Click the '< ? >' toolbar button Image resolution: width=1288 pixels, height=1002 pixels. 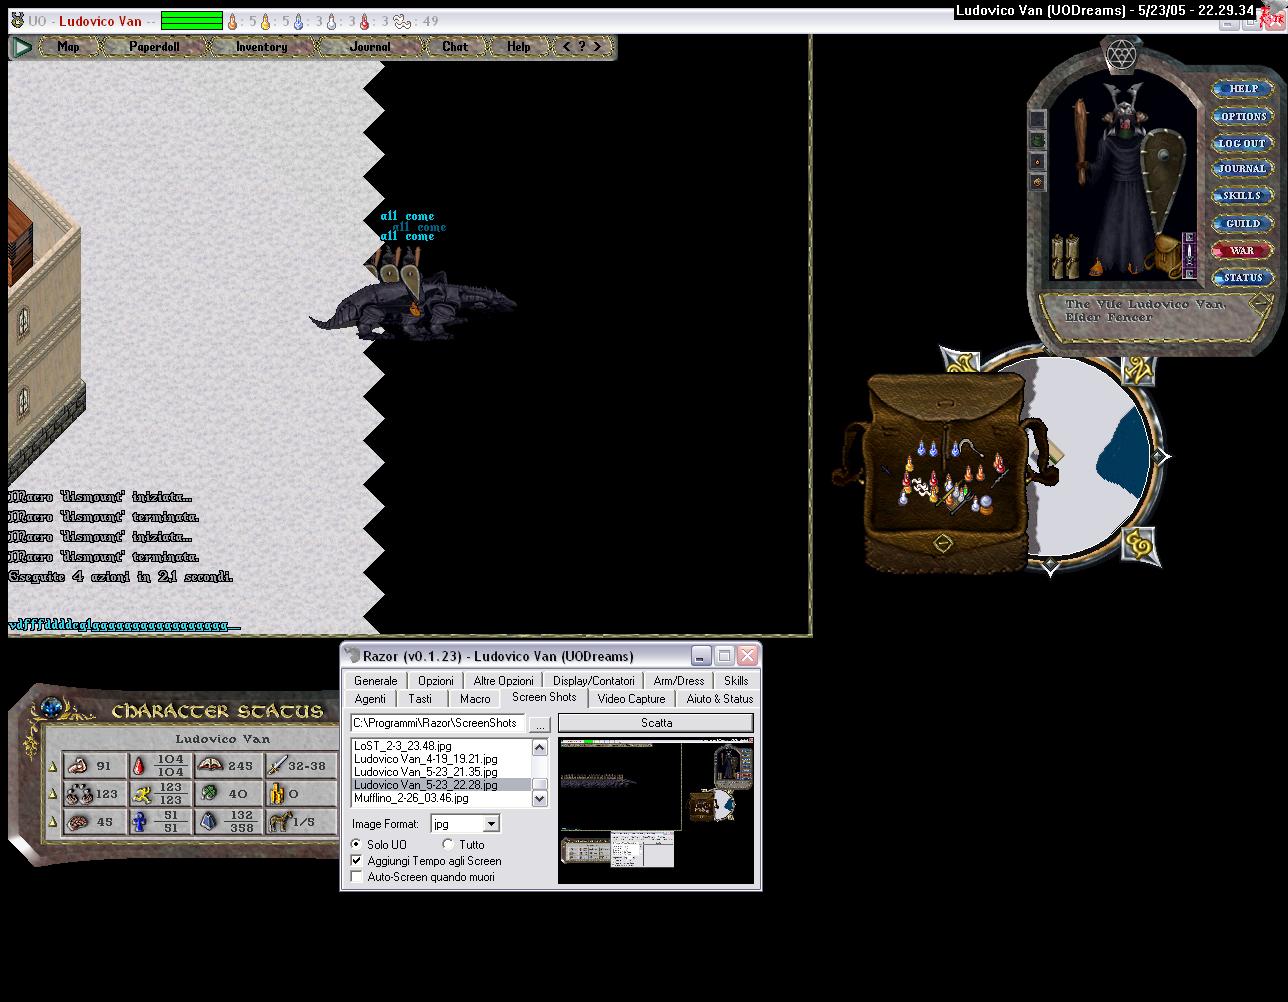pos(582,47)
